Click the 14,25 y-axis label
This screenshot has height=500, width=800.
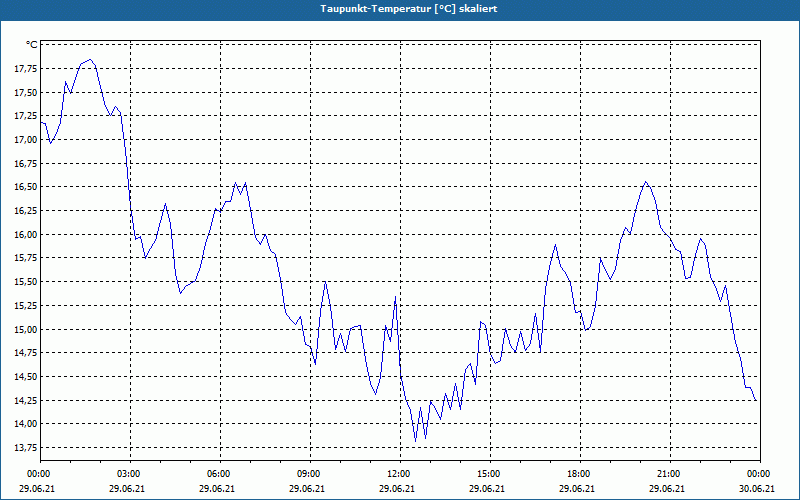26,401
